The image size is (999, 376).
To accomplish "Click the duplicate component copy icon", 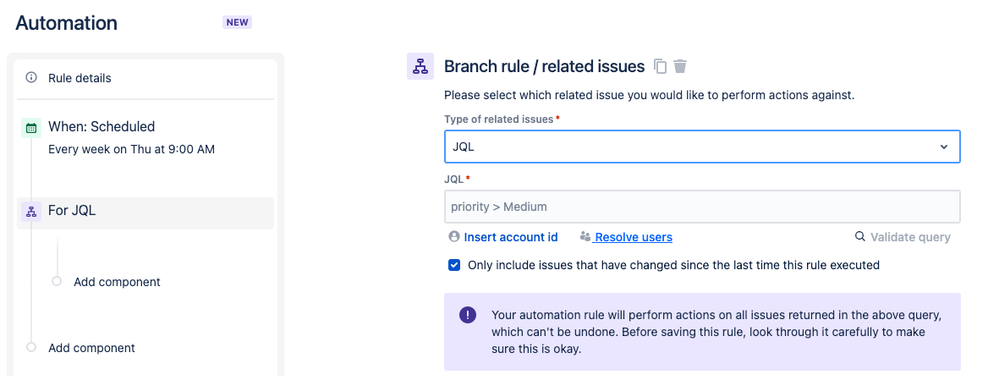I will tap(661, 66).
